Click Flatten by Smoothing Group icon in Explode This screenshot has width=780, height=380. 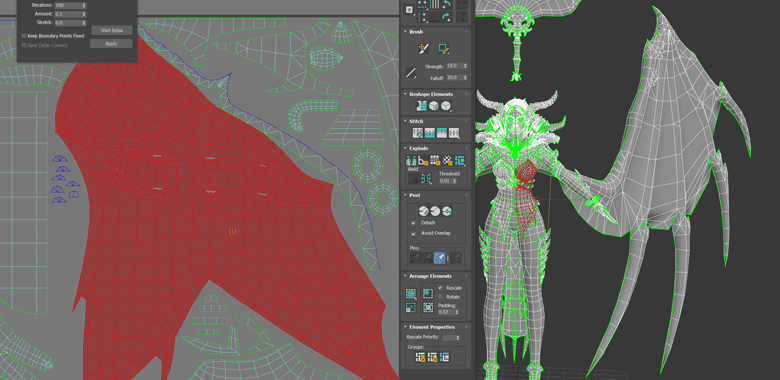pyautogui.click(x=435, y=161)
